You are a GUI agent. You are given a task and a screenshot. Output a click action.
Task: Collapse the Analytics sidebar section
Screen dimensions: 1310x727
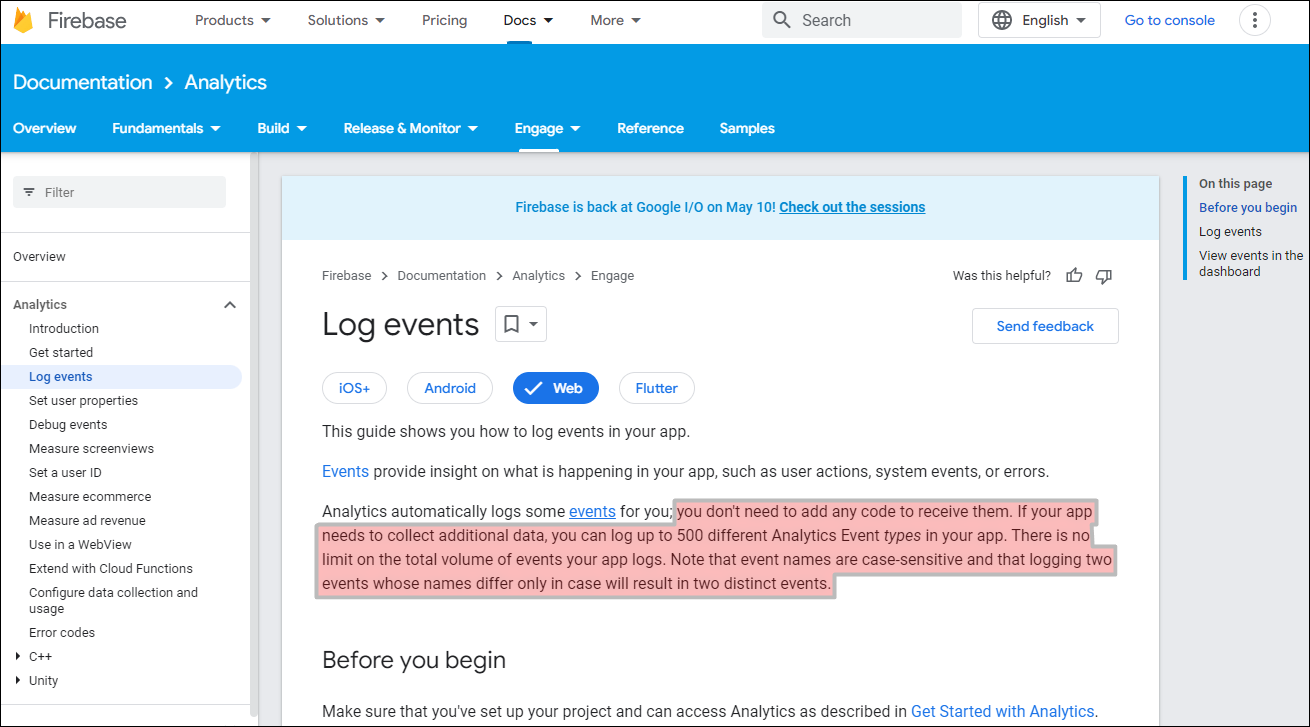pos(229,305)
